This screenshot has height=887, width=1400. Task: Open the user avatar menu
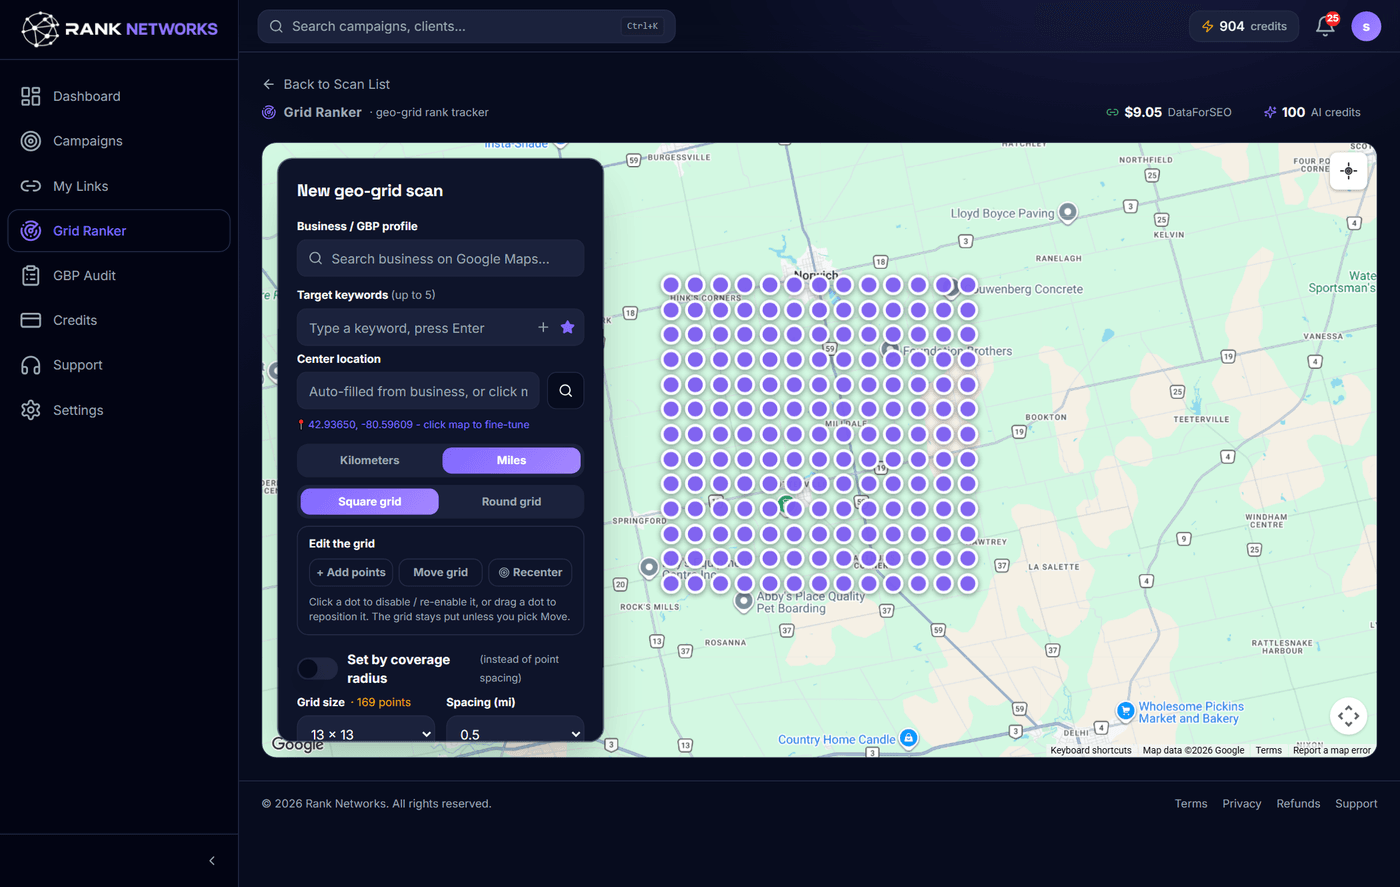tap(1366, 26)
